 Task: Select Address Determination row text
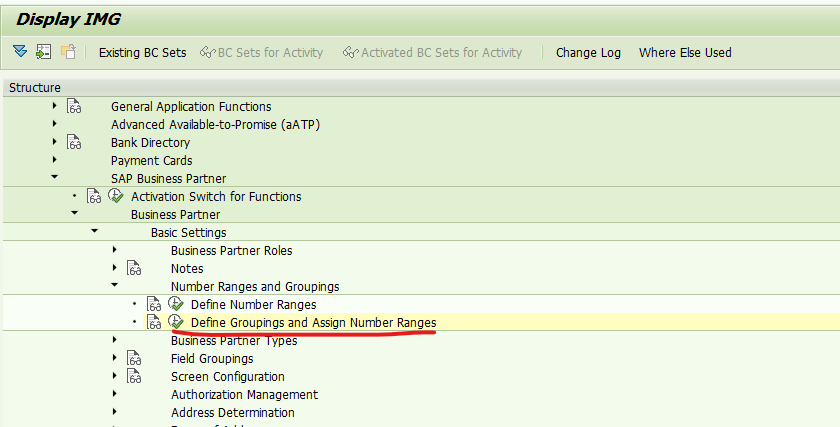point(233,413)
